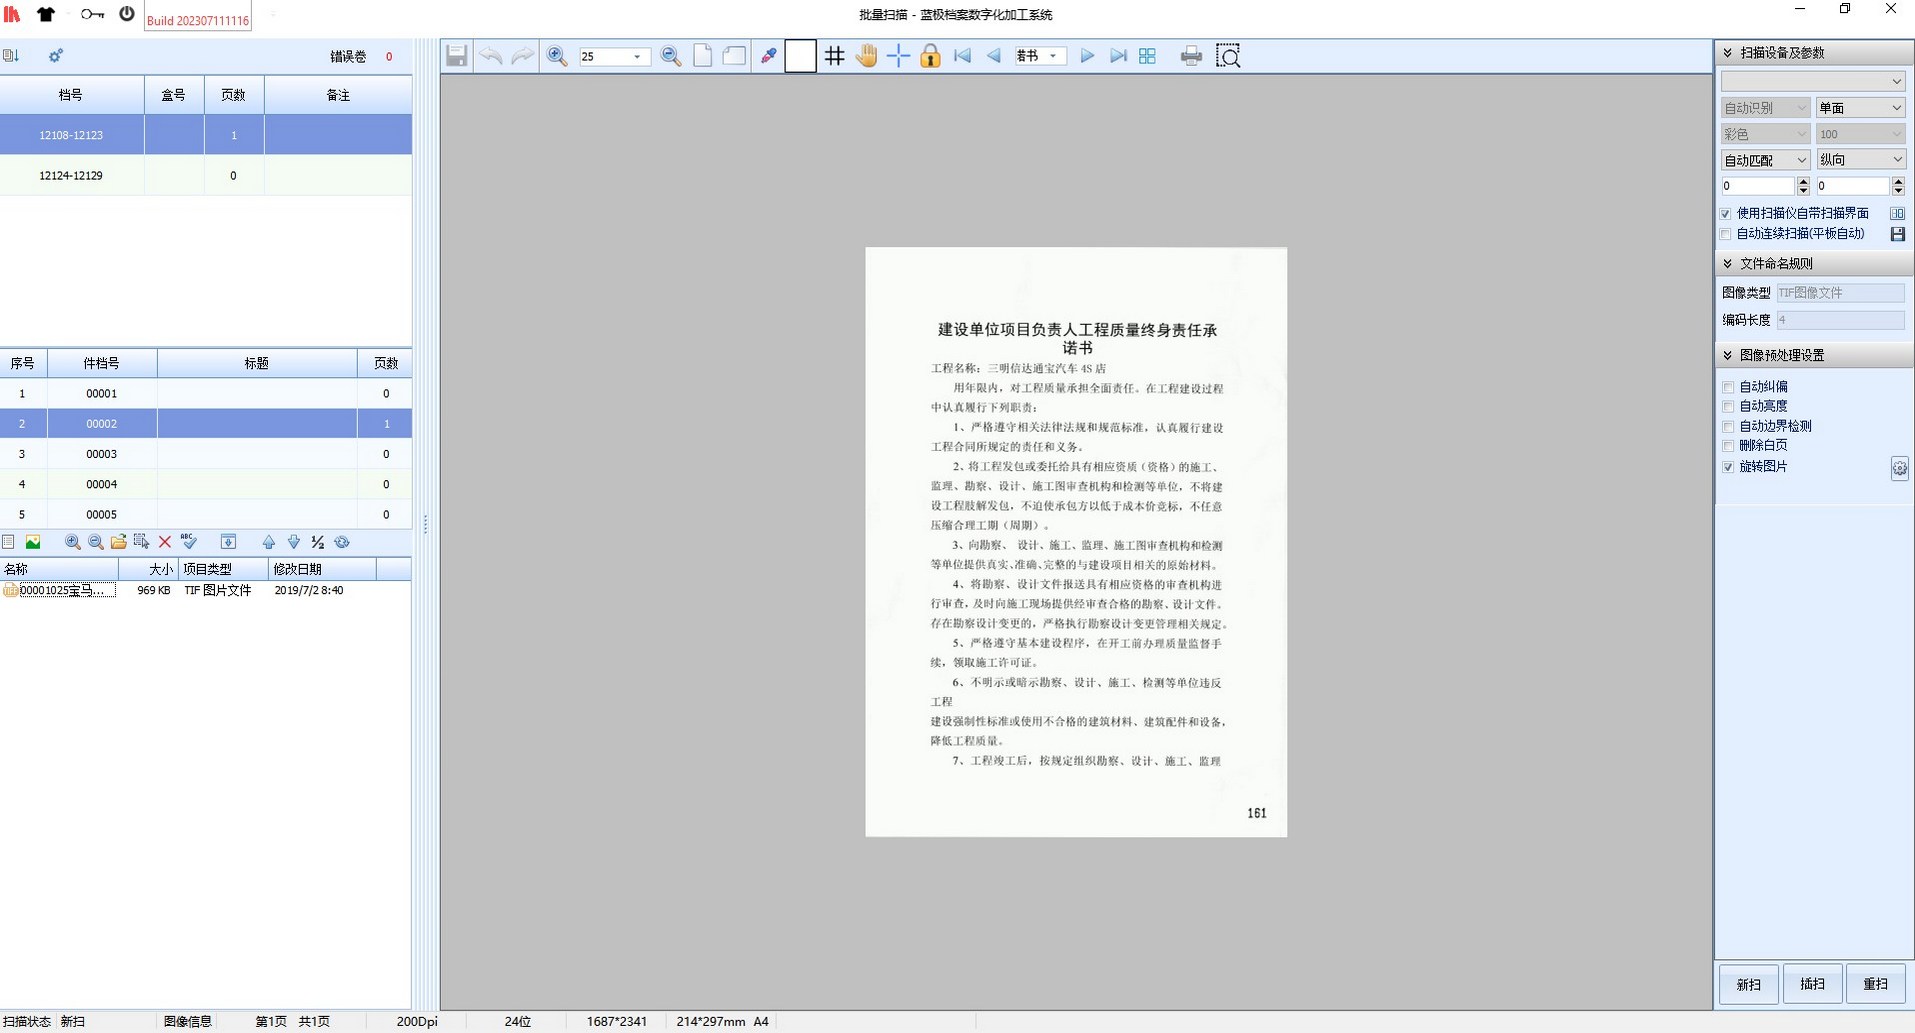Collapse the 图像预处理设置 section
The image size is (1915, 1033).
tap(1728, 355)
